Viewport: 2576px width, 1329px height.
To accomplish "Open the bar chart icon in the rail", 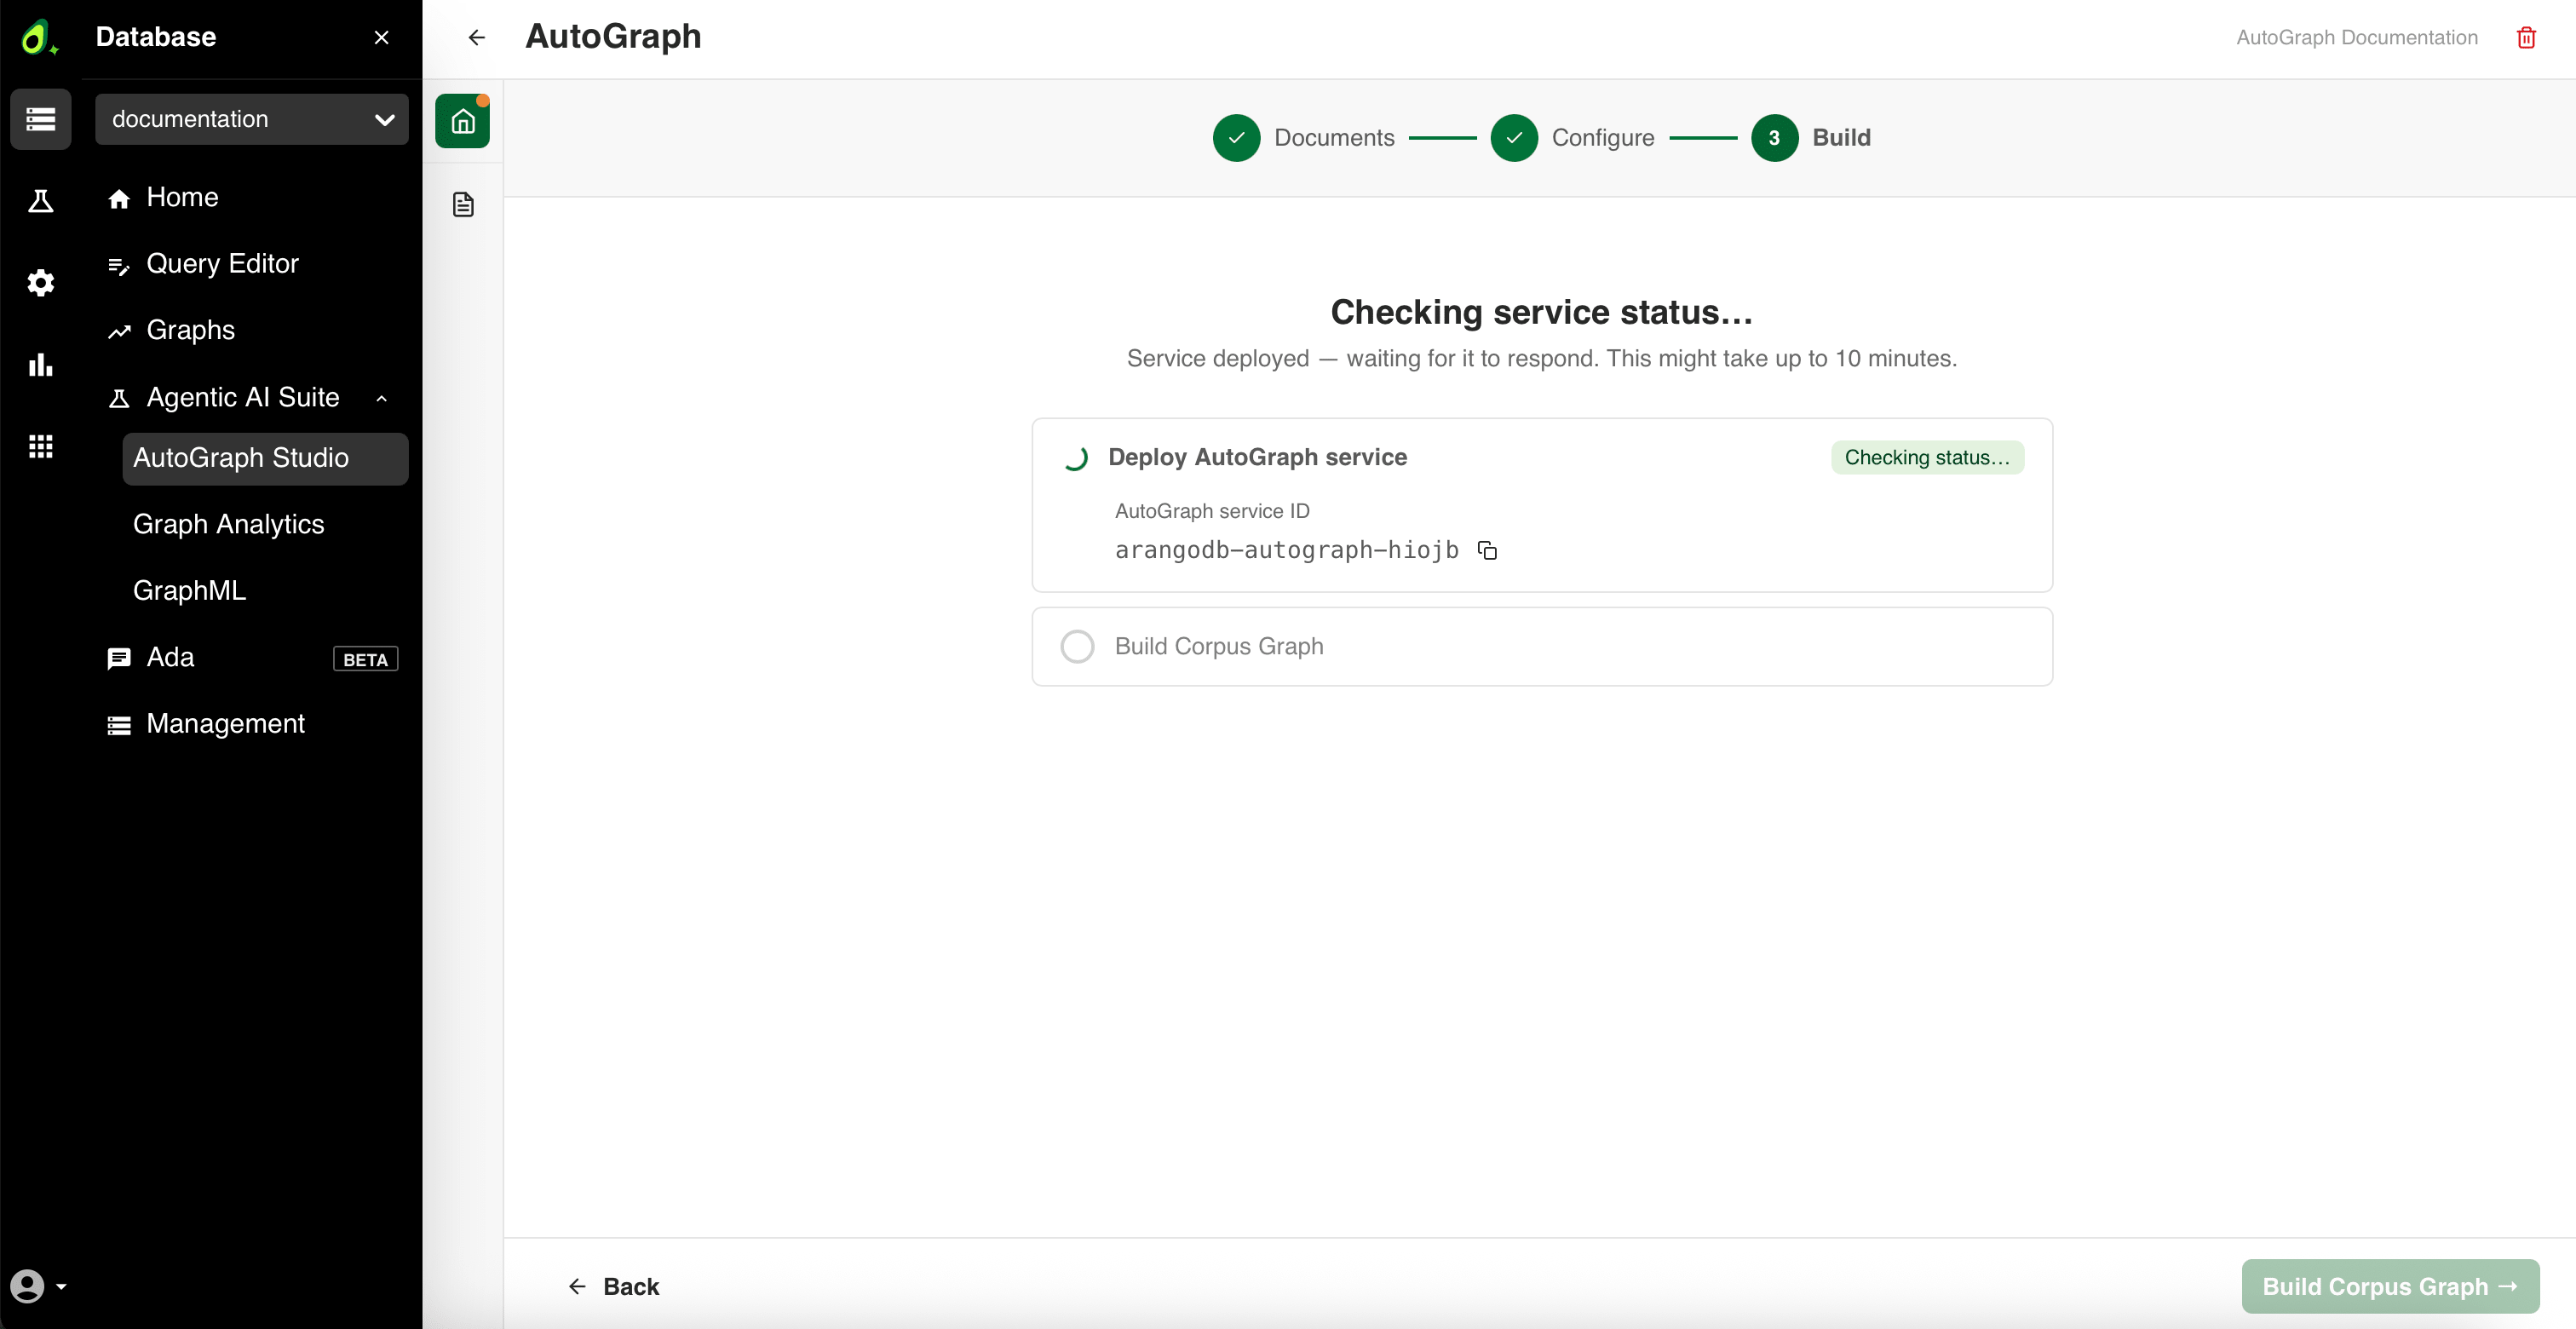I will (41, 365).
